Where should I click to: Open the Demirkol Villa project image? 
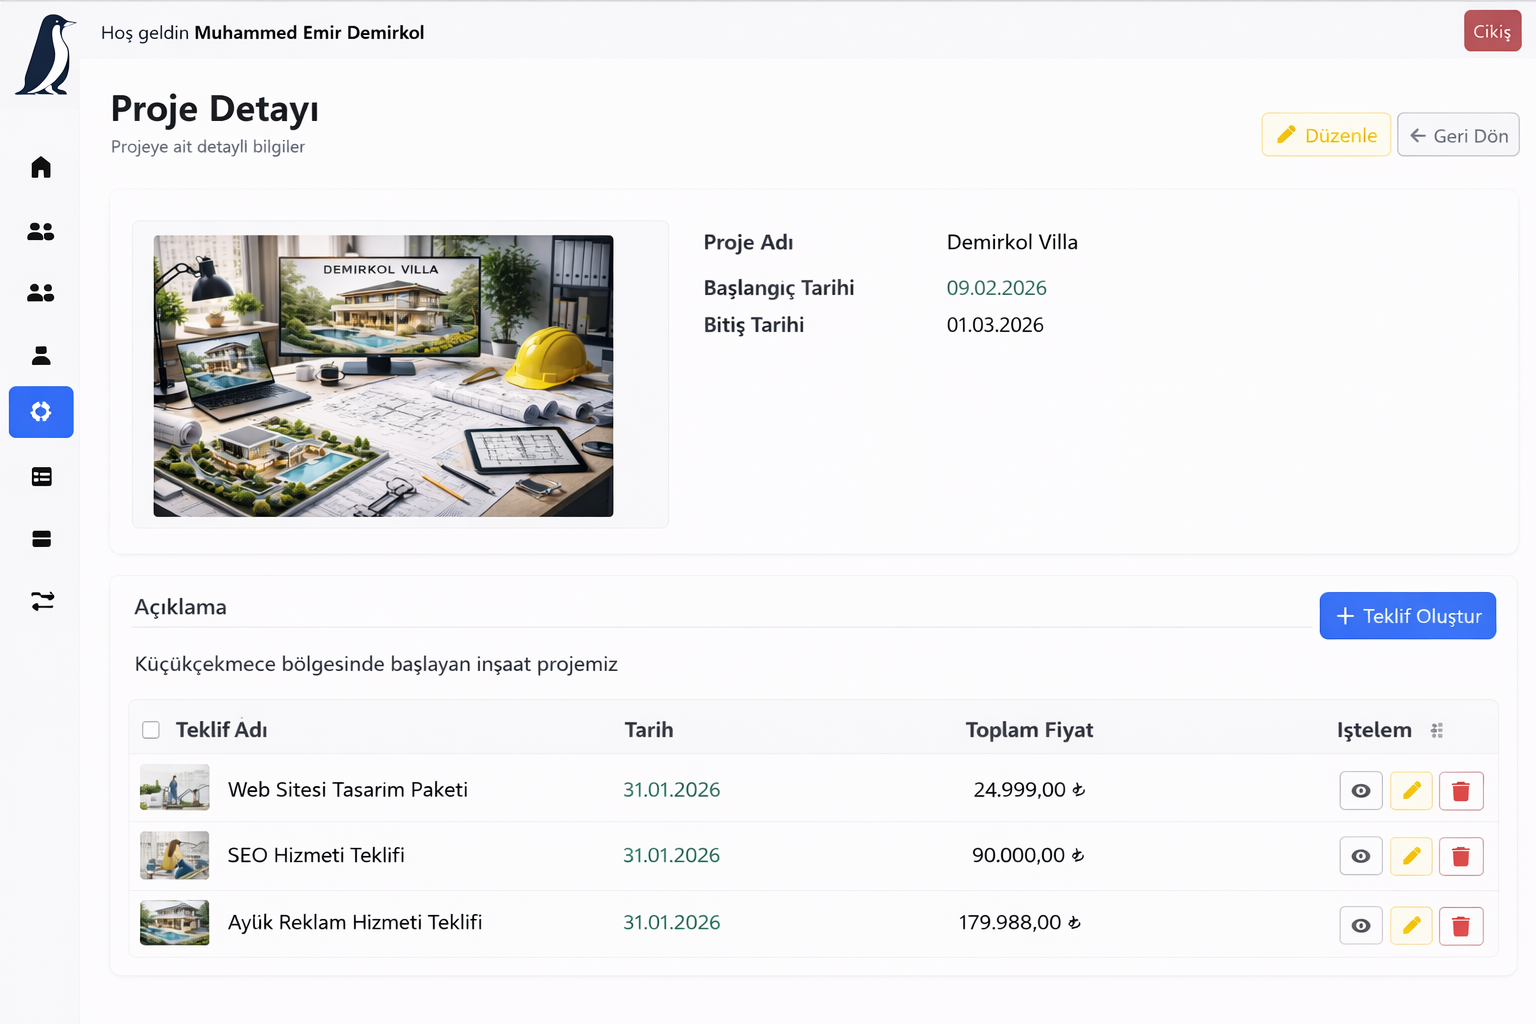383,376
